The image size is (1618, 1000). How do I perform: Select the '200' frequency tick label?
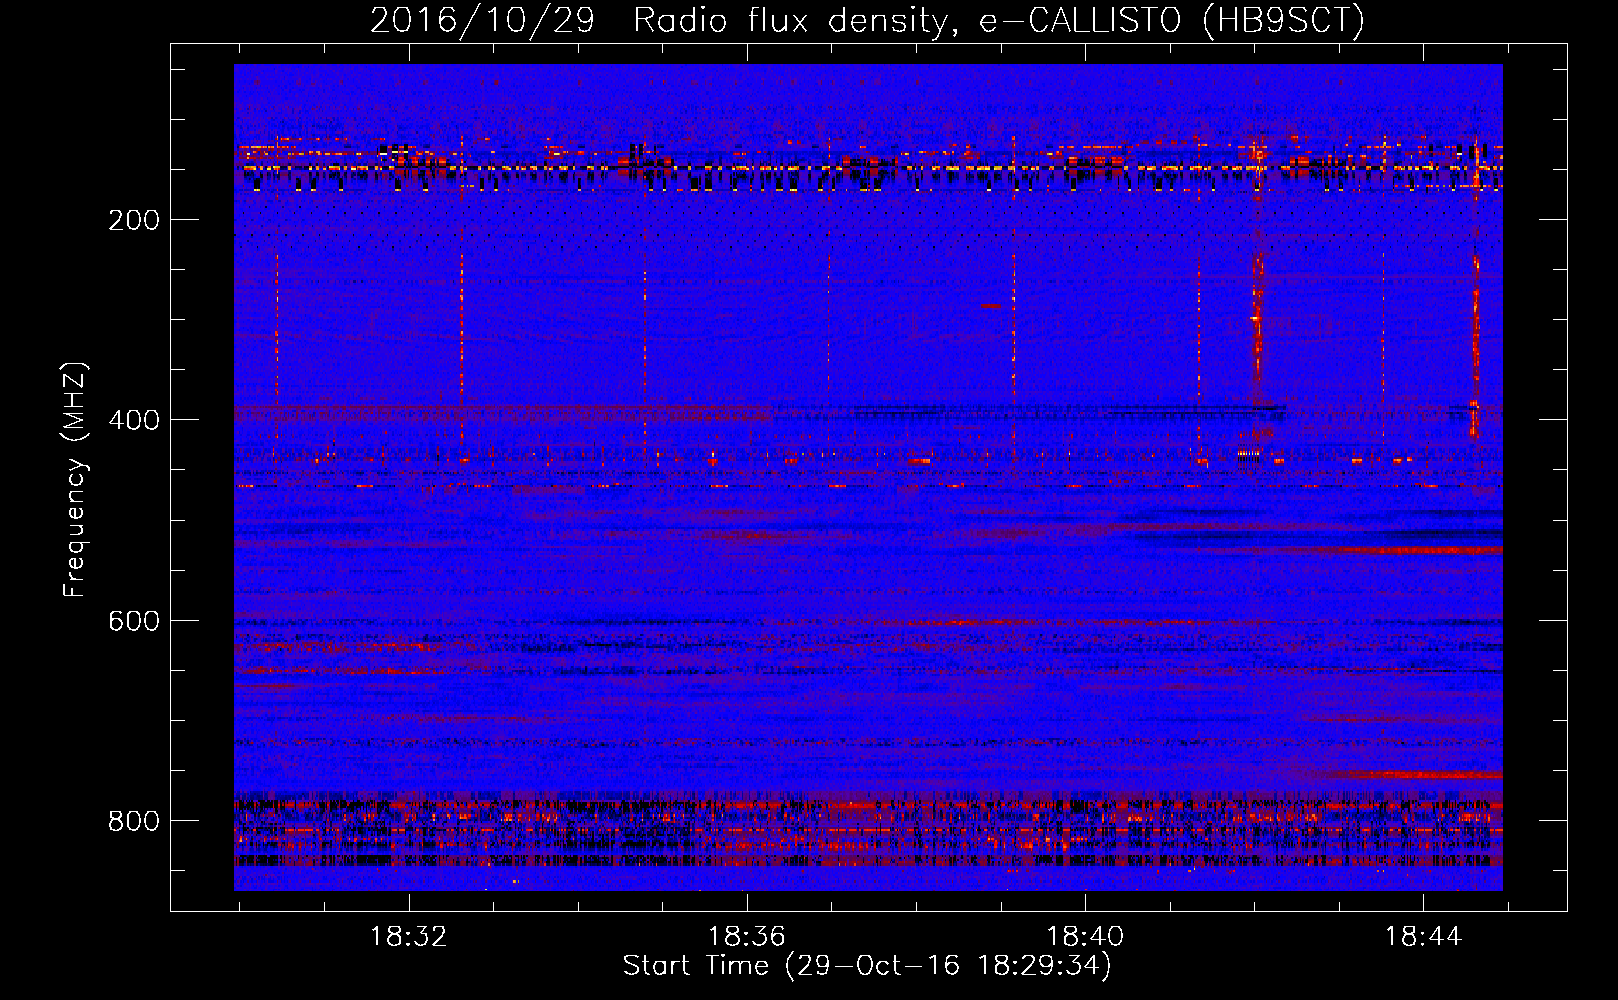tap(134, 220)
